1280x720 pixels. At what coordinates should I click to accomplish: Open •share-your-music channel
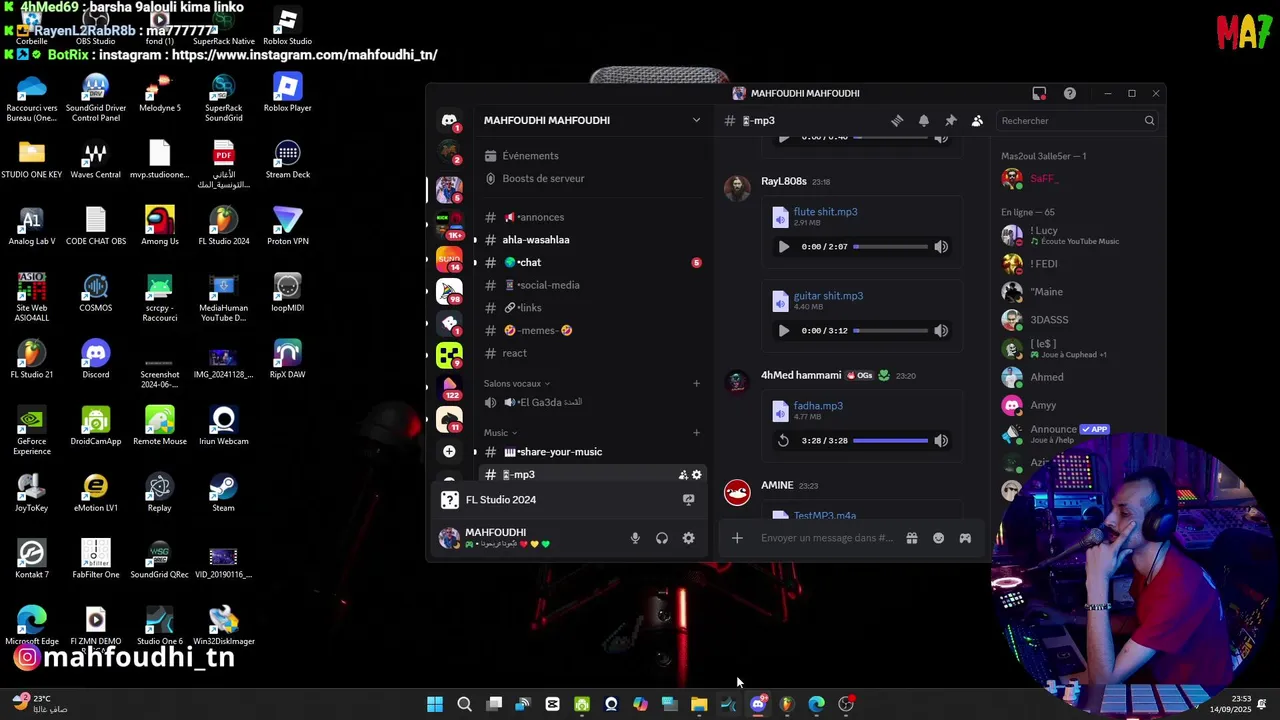592,452
